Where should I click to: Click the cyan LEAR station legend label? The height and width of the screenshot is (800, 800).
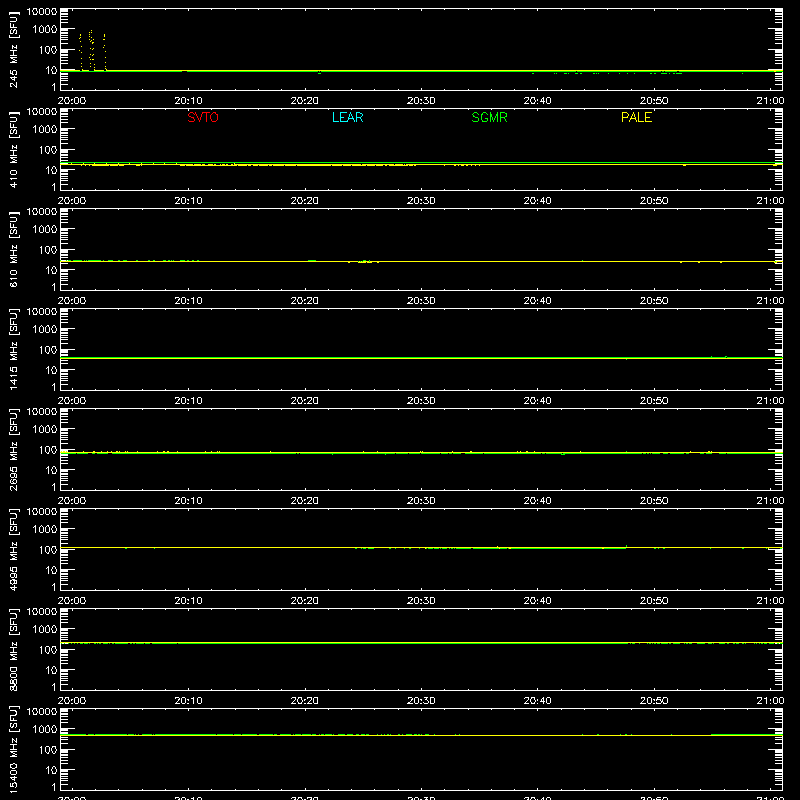(x=347, y=117)
